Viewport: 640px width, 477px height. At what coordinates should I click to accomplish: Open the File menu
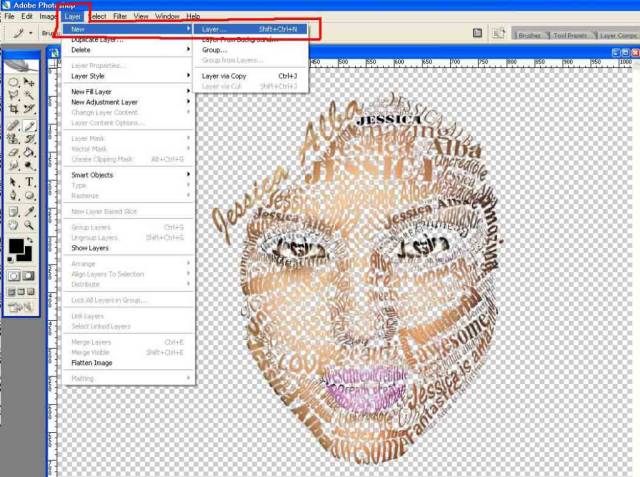(9, 16)
